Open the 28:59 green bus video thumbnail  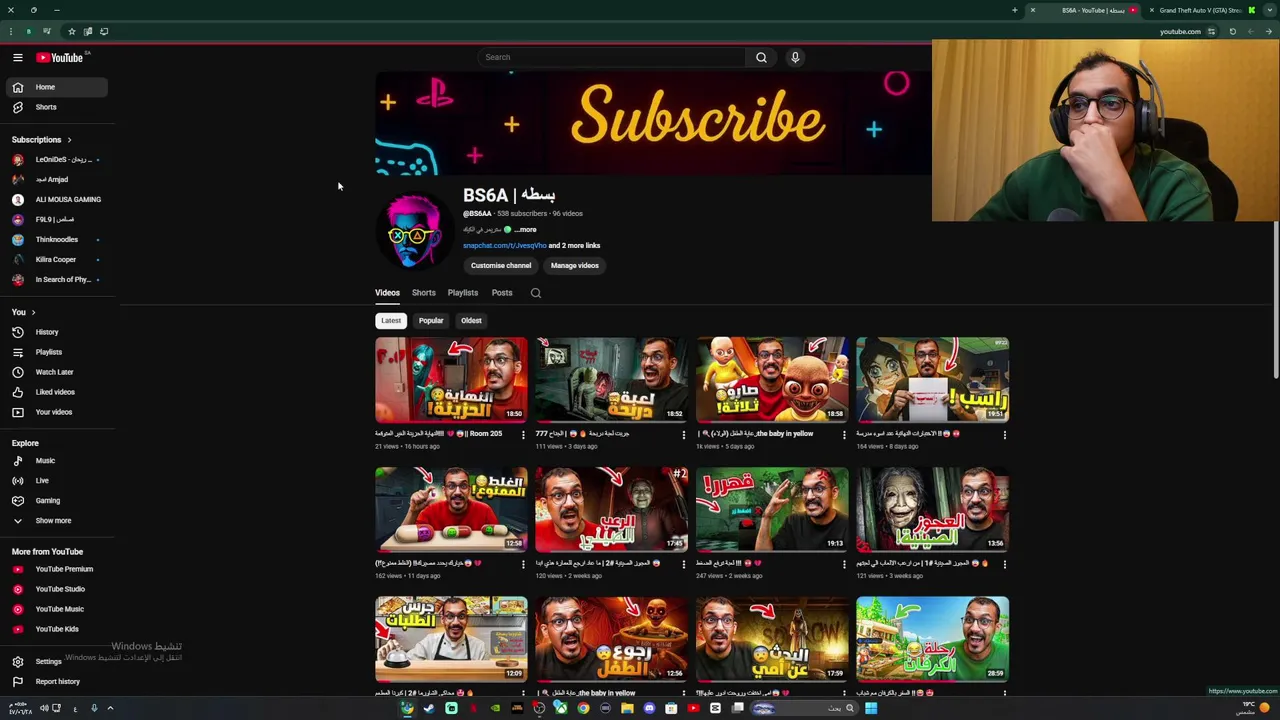click(932, 639)
